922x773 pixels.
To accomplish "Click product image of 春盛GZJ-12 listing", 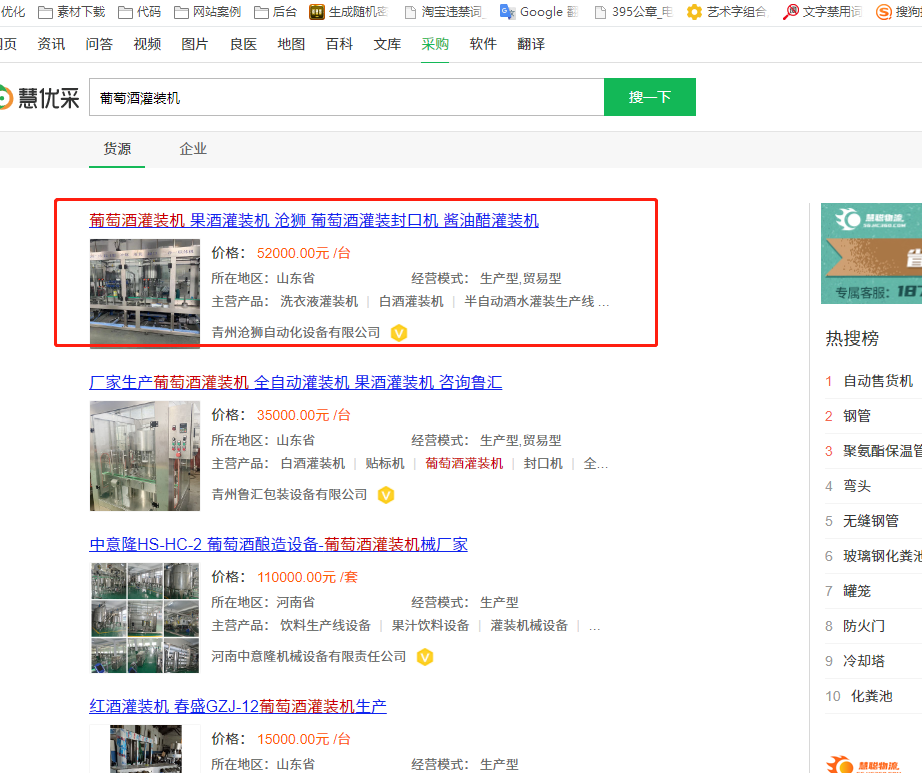I will [x=146, y=748].
